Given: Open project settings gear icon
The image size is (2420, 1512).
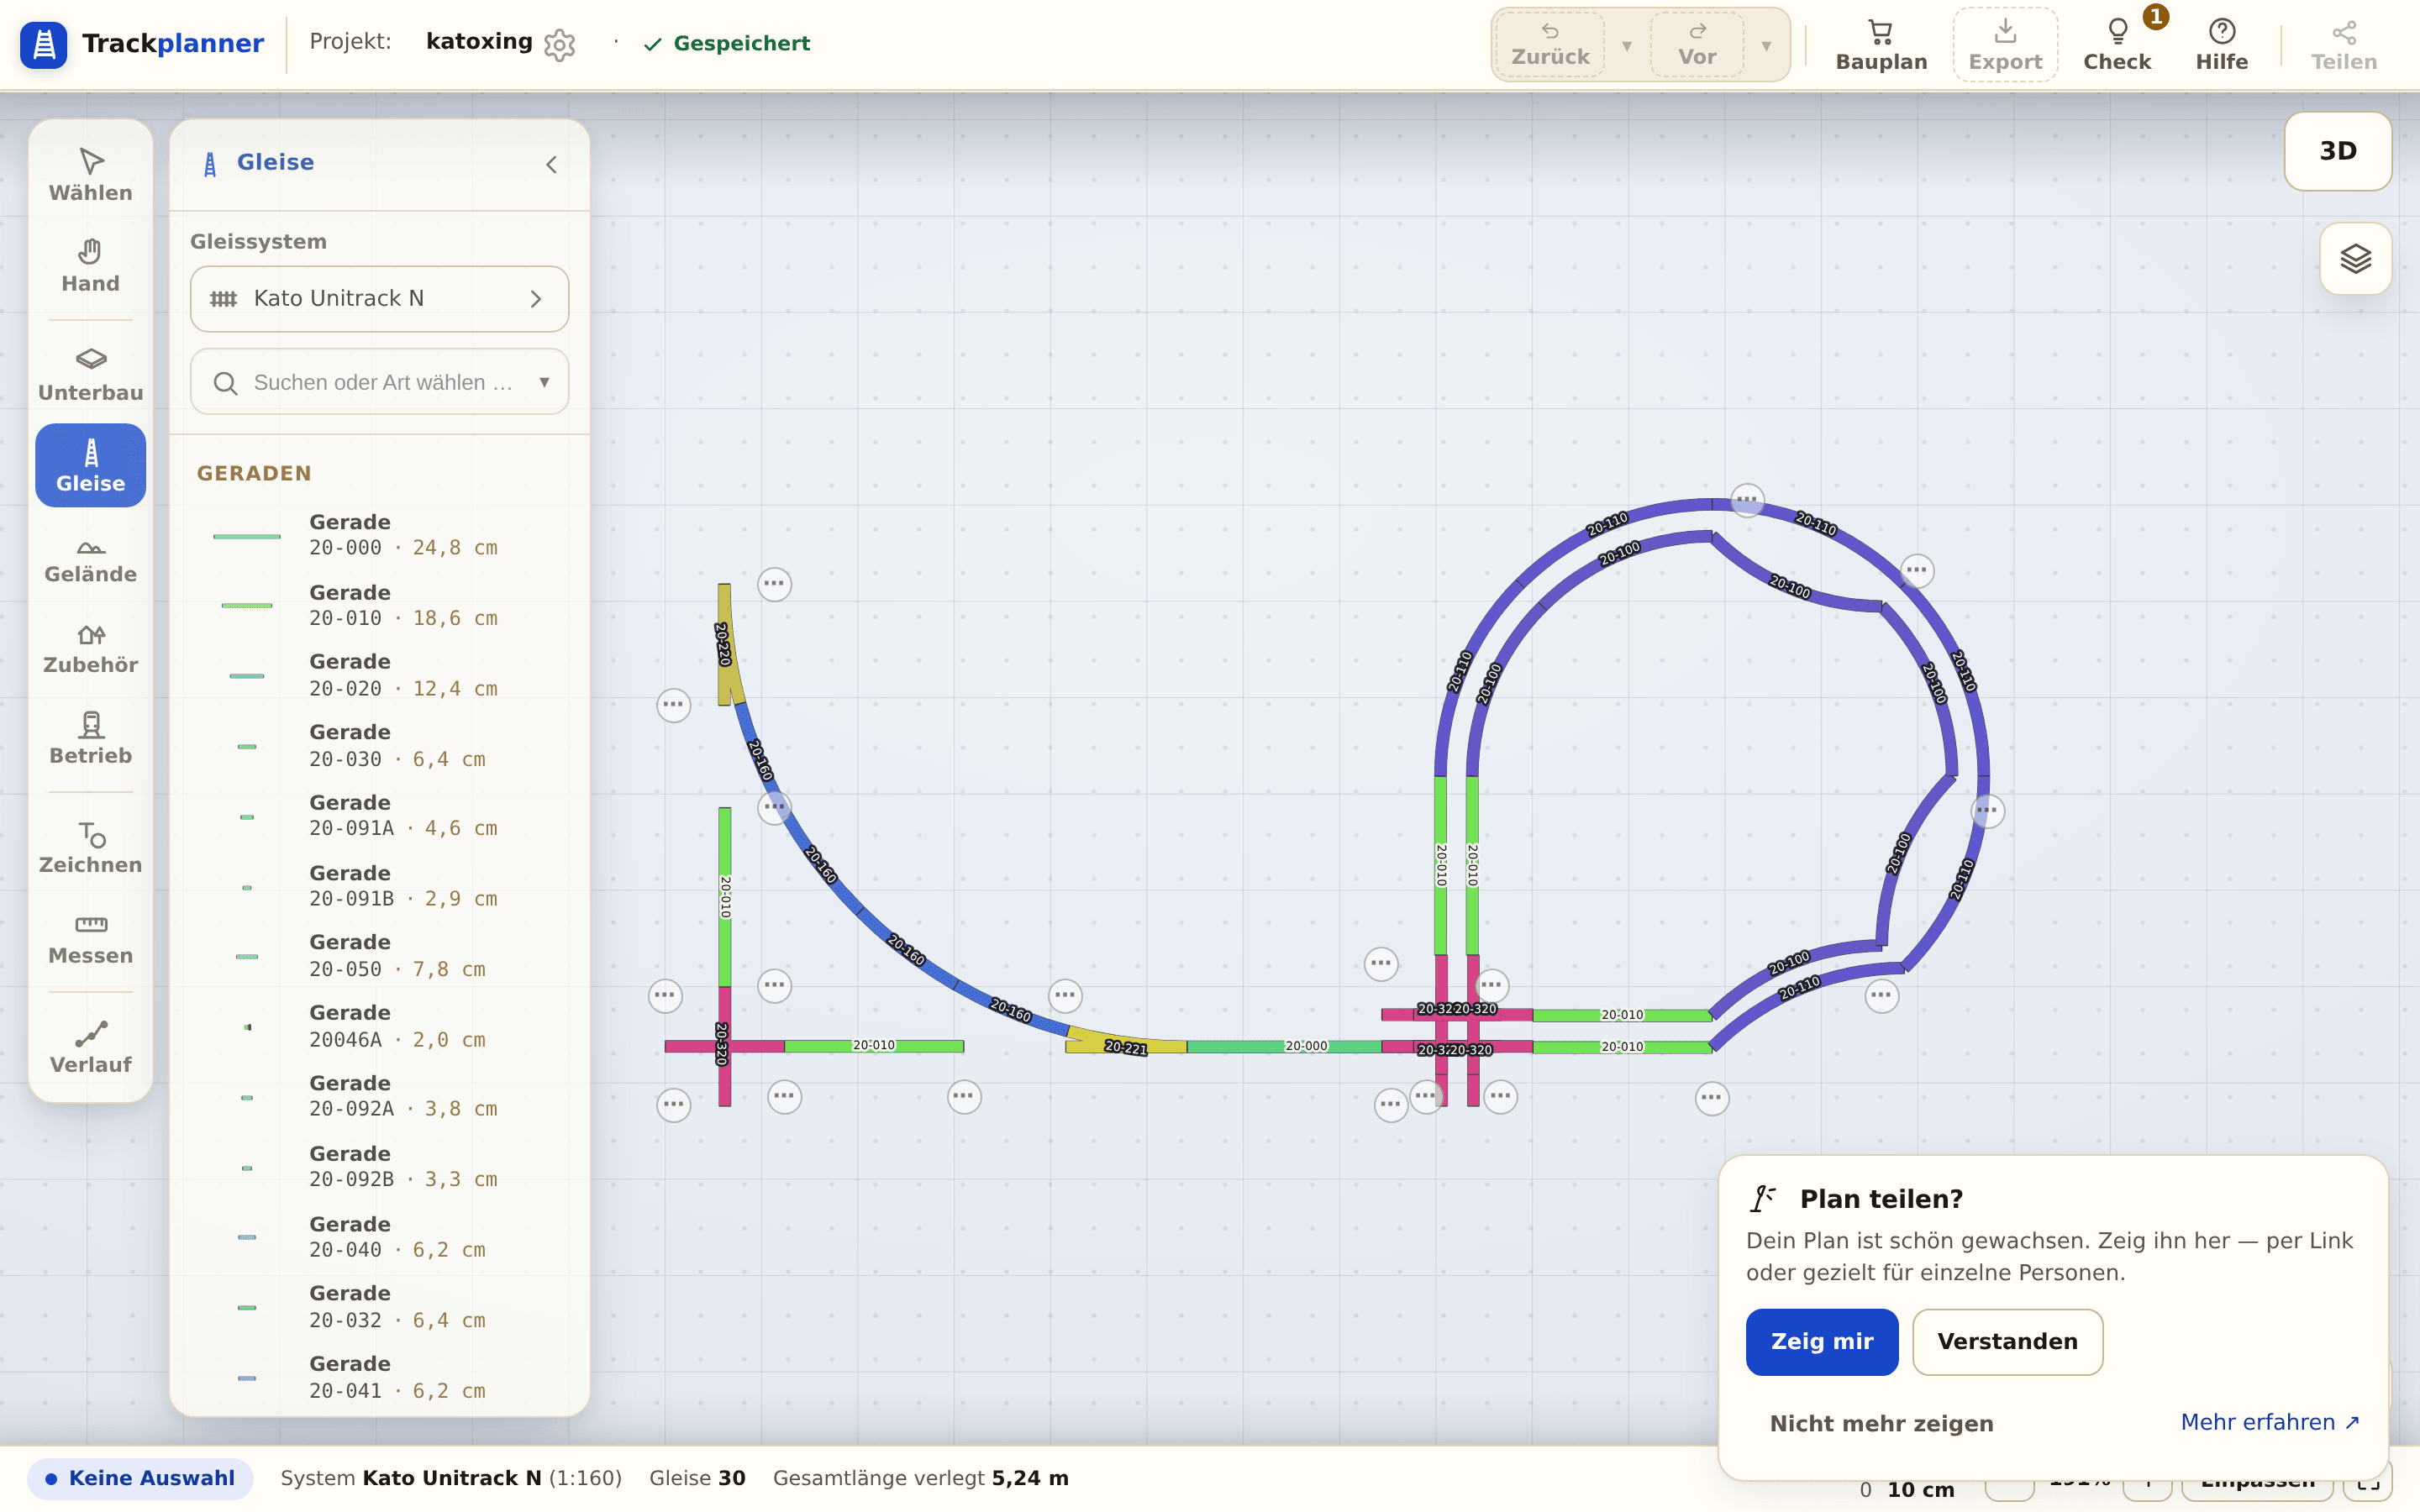Looking at the screenshot, I should [559, 44].
